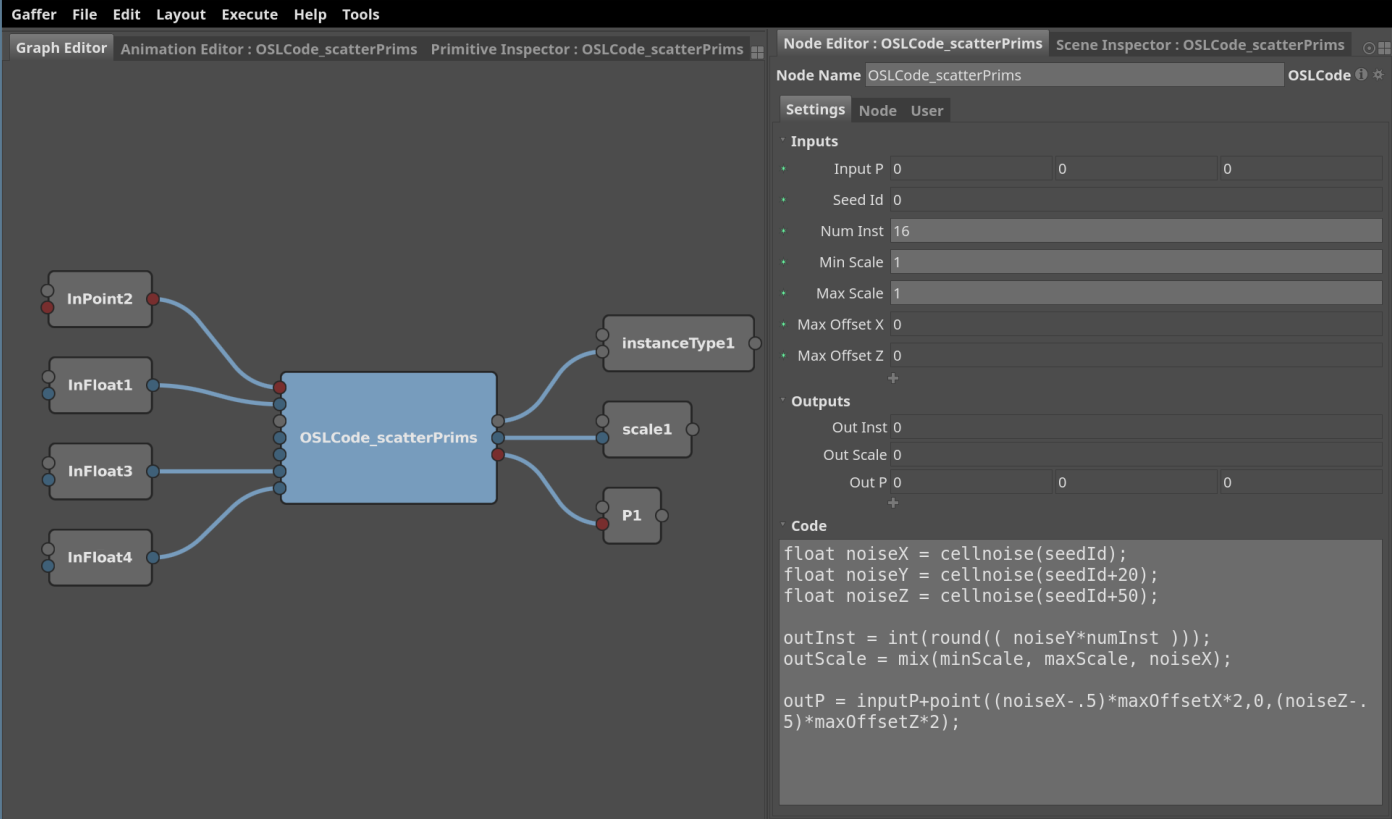Select the OSLCode_scatterPrims node in graph
This screenshot has width=1392, height=819.
(389, 438)
